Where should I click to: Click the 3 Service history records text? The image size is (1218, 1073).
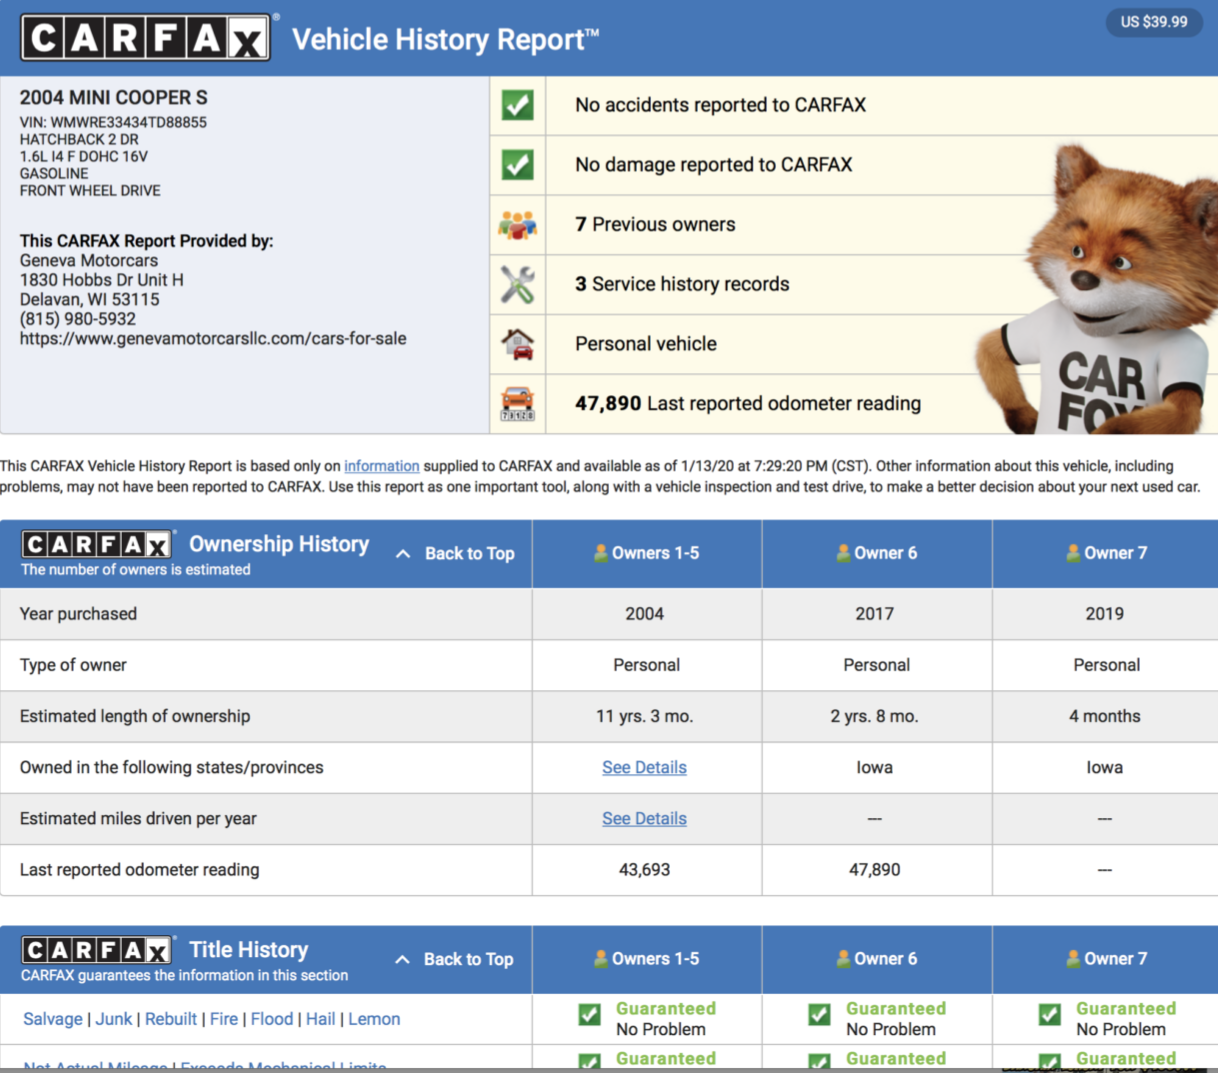click(x=682, y=284)
